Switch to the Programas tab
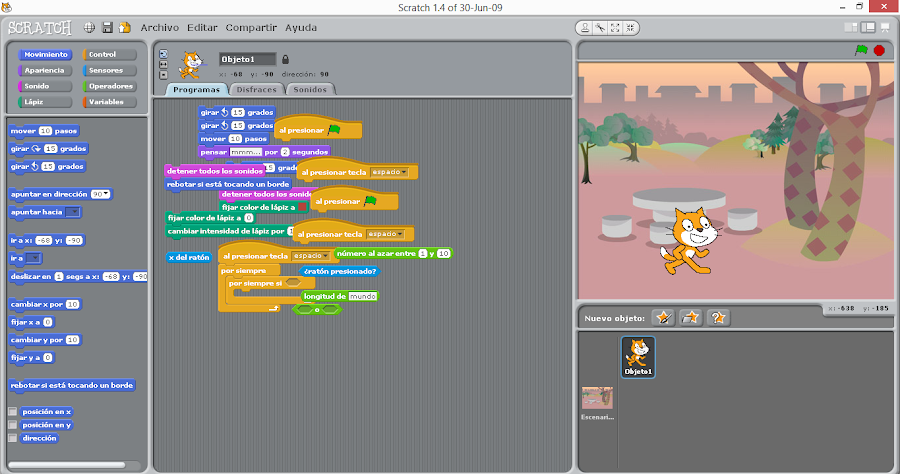 click(x=196, y=90)
